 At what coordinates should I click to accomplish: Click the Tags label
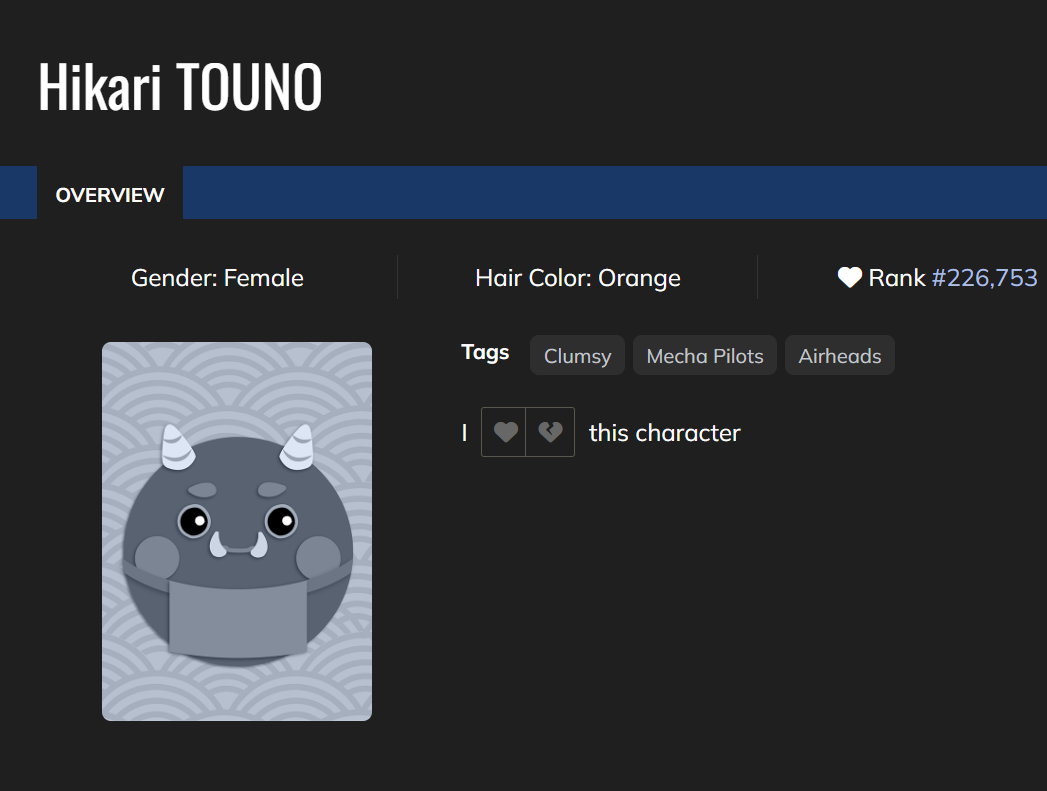click(x=485, y=352)
